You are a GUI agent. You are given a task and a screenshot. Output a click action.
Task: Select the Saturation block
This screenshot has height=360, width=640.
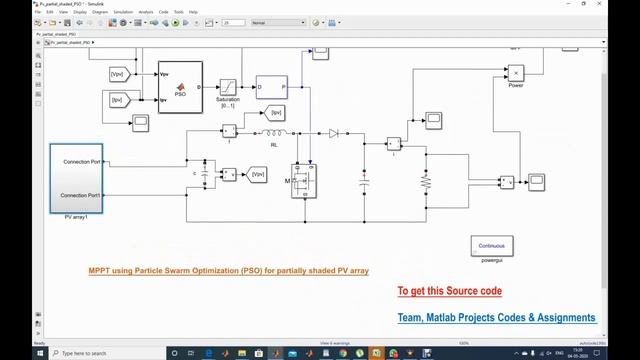click(228, 87)
